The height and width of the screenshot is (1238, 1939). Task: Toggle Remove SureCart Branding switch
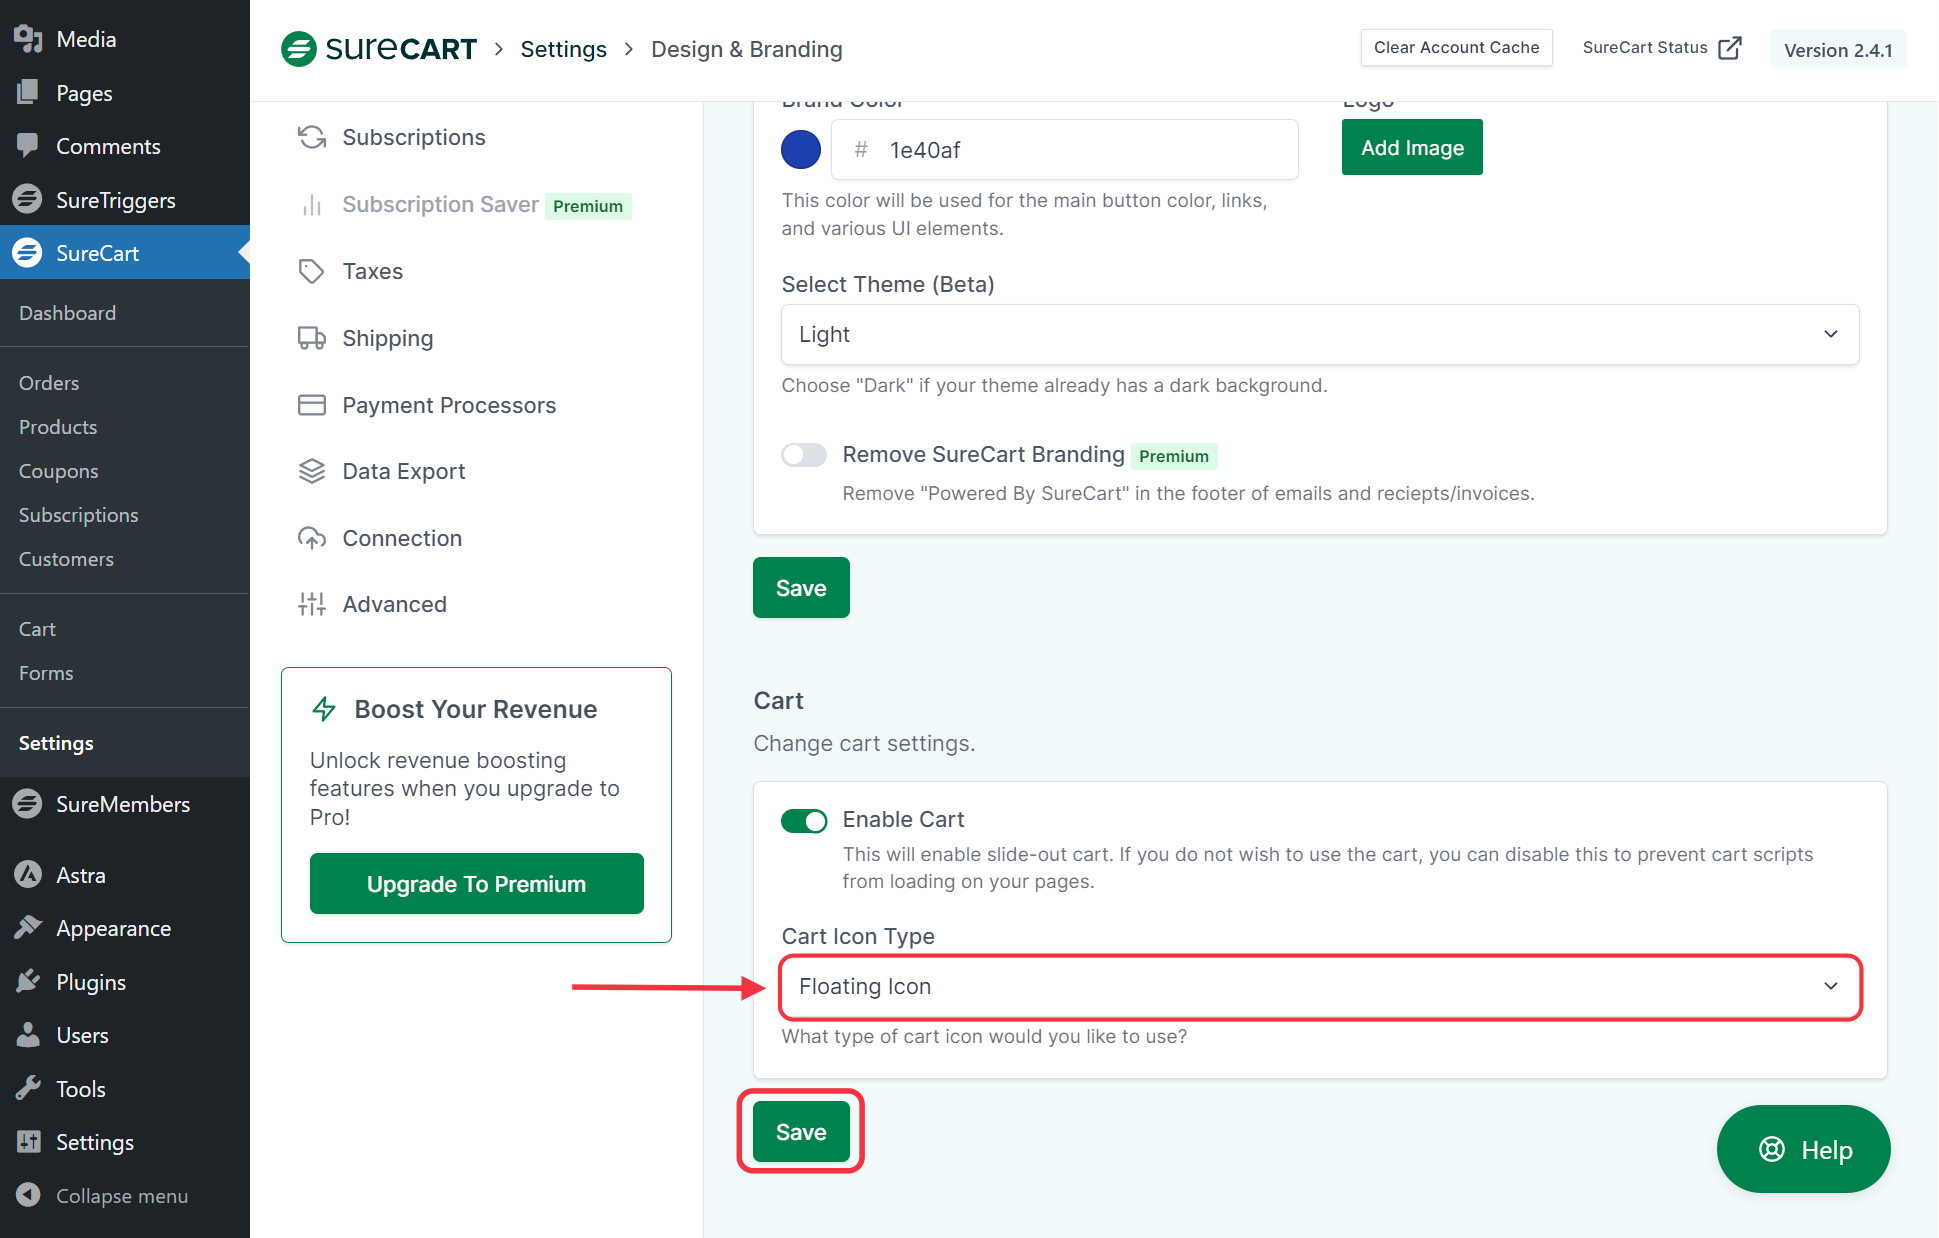click(804, 455)
